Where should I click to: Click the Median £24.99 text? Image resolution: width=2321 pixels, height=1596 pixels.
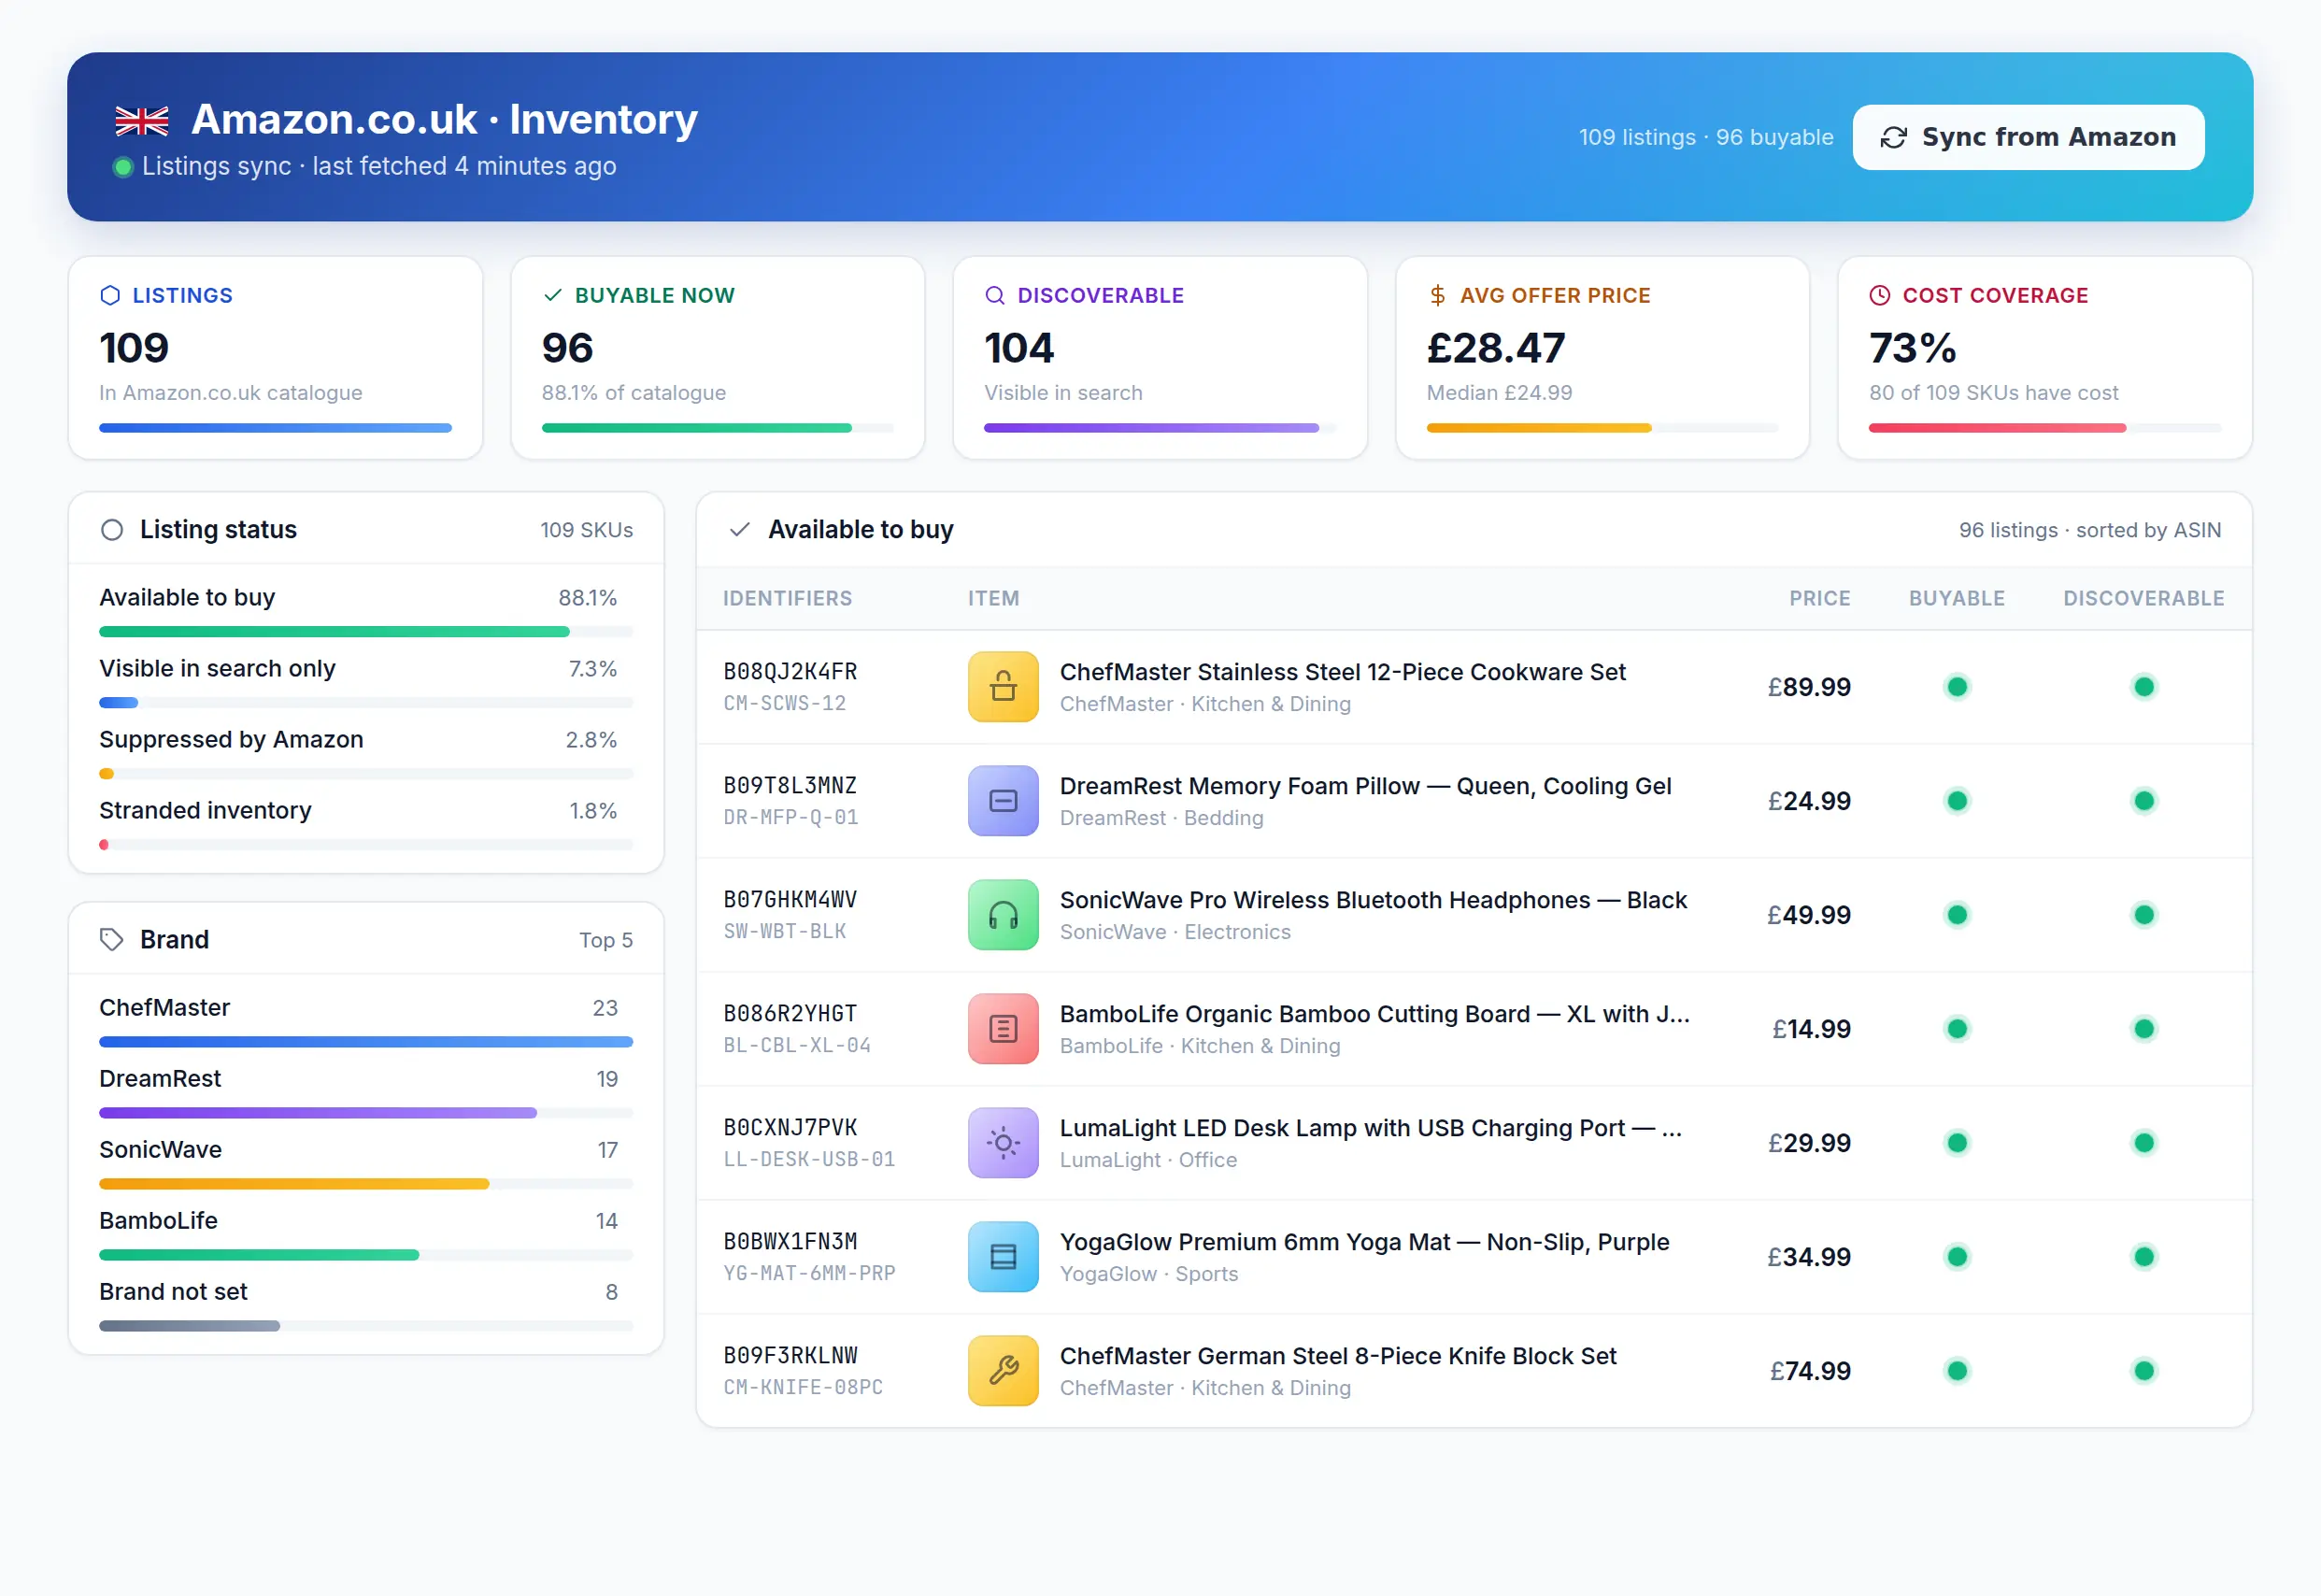pos(1499,393)
